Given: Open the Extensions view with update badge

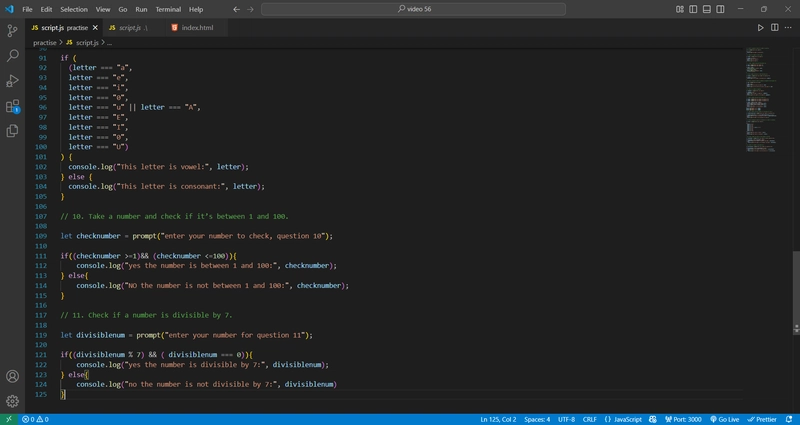Looking at the screenshot, I should (12, 106).
